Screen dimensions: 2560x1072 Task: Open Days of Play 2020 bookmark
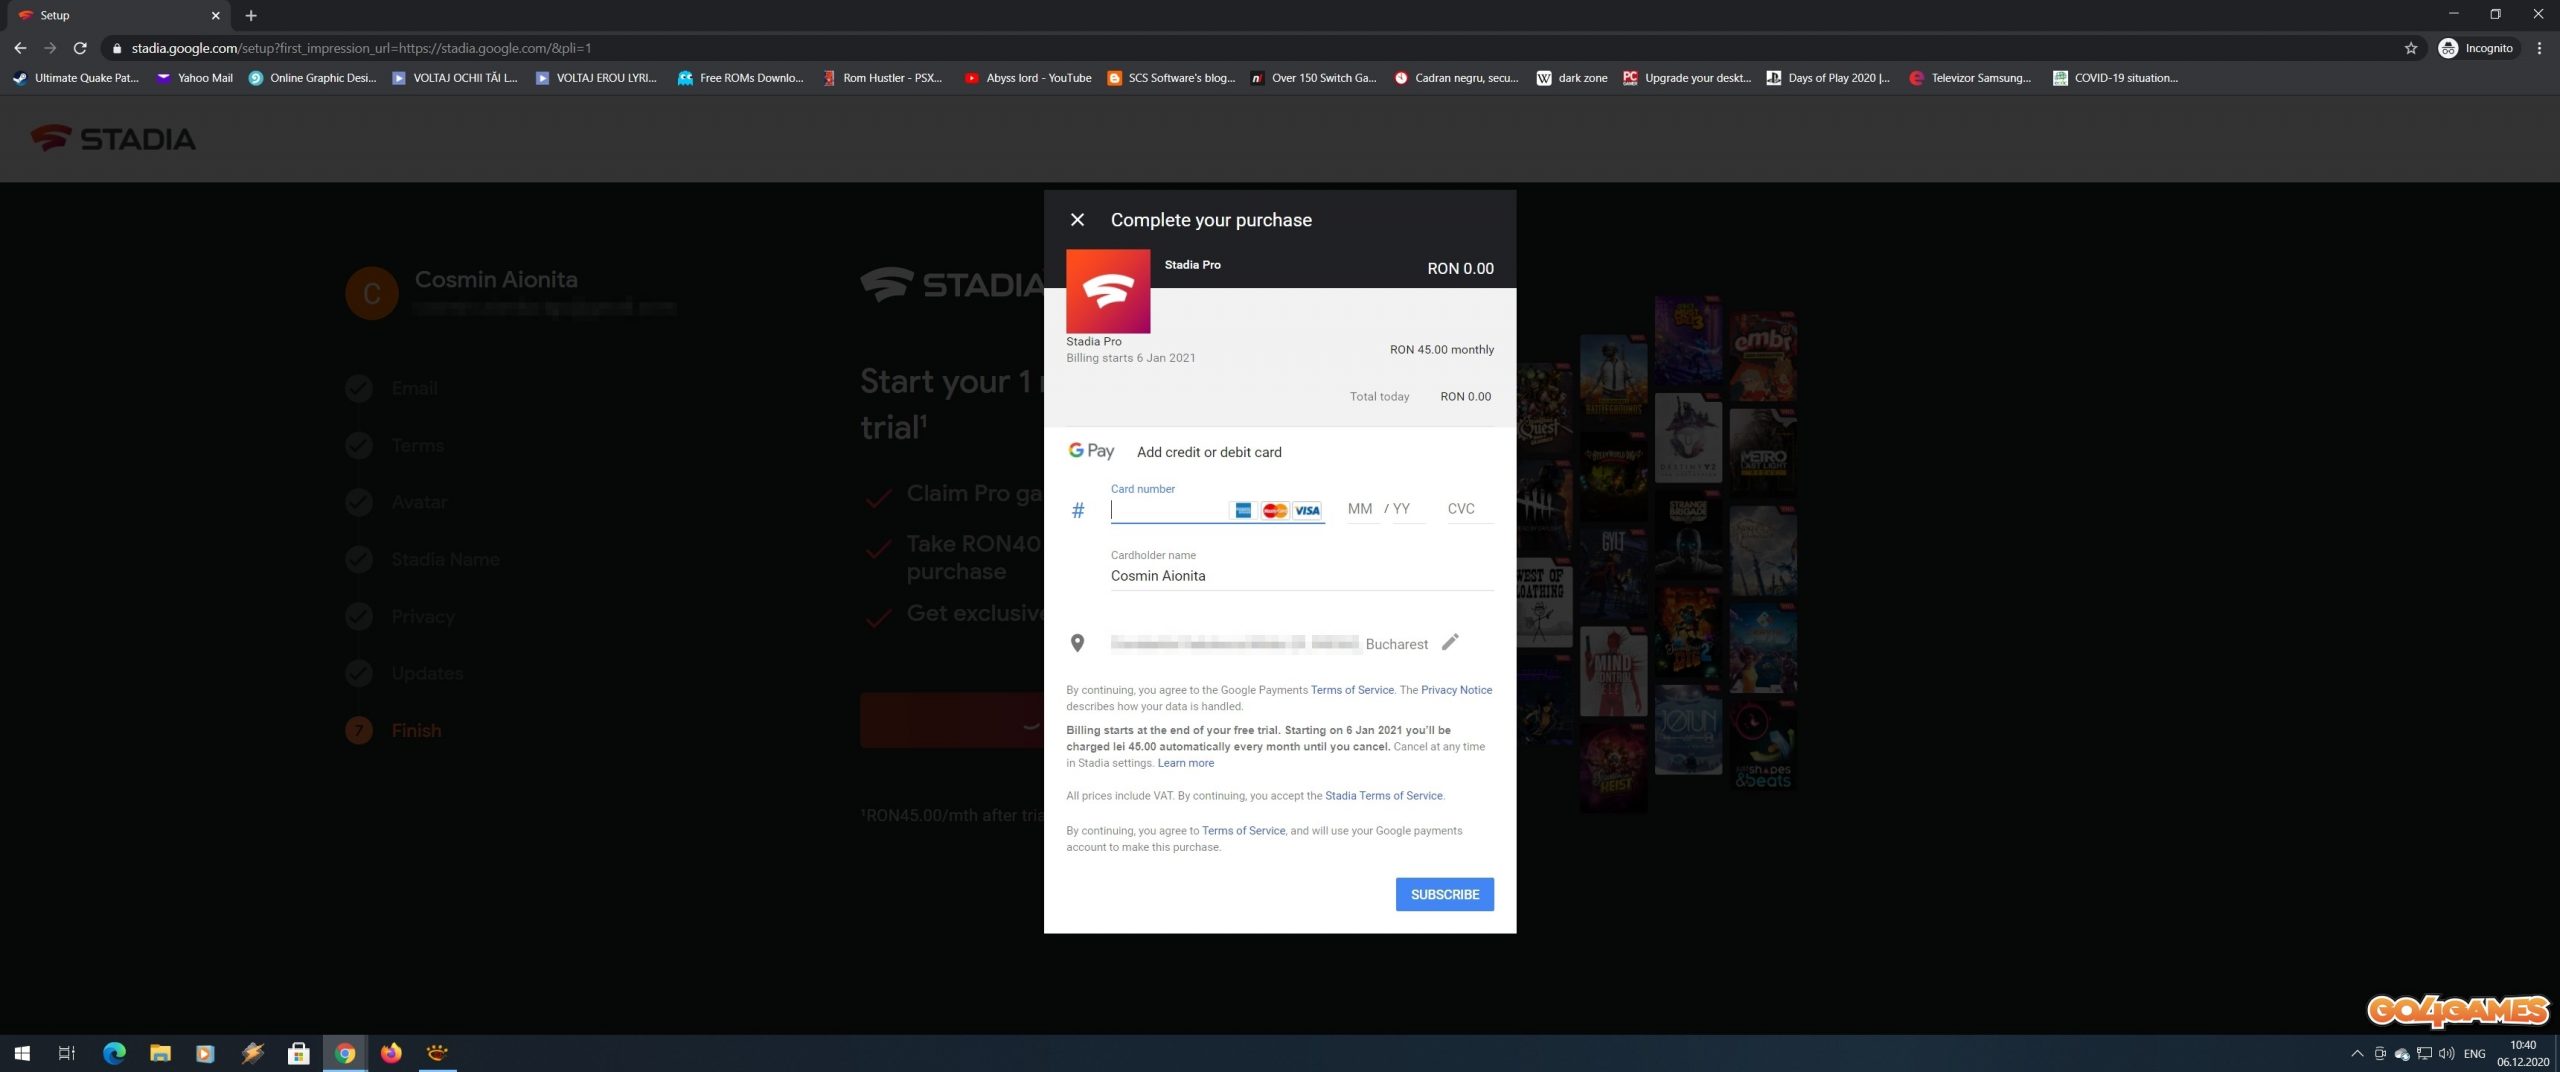click(x=1829, y=77)
